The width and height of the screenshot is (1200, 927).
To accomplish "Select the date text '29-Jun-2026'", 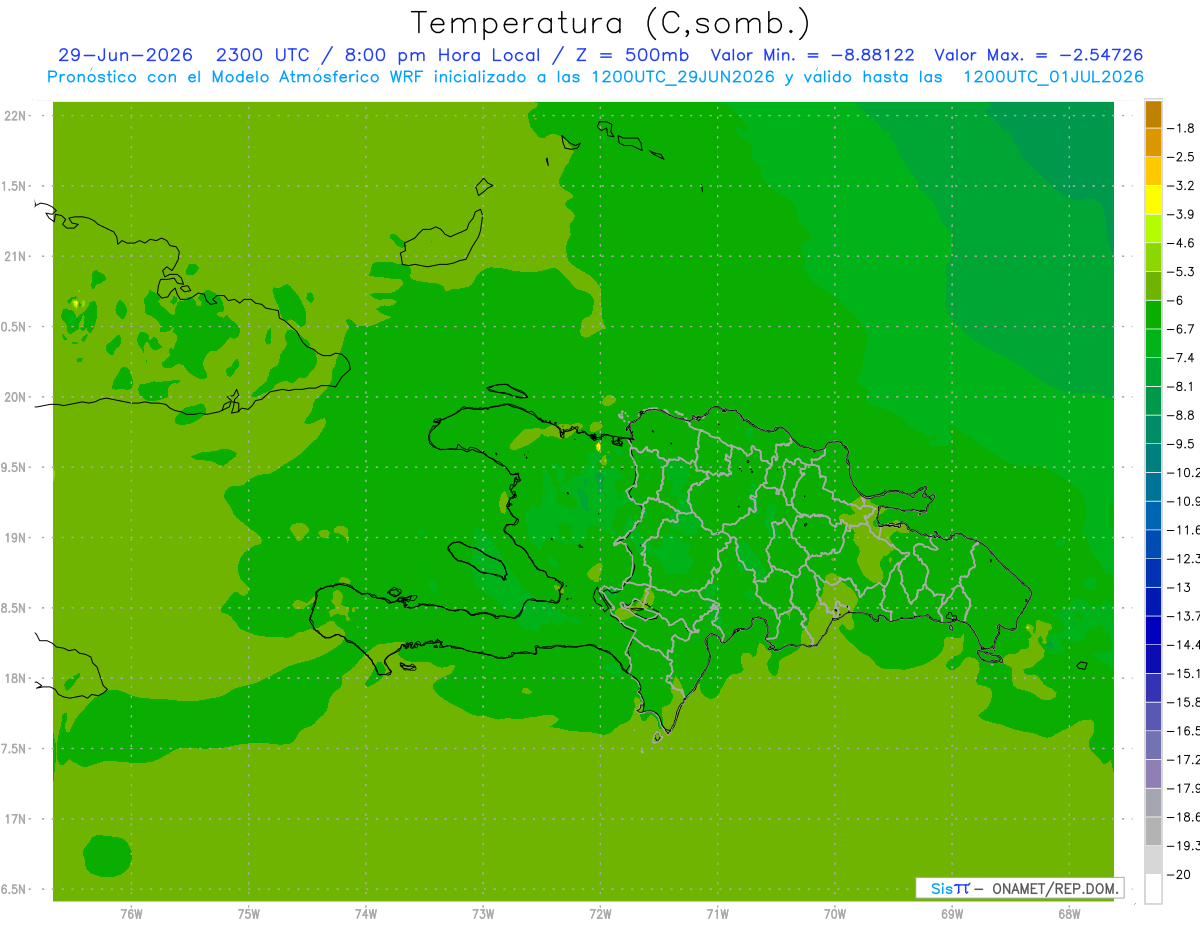I will [x=125, y=55].
